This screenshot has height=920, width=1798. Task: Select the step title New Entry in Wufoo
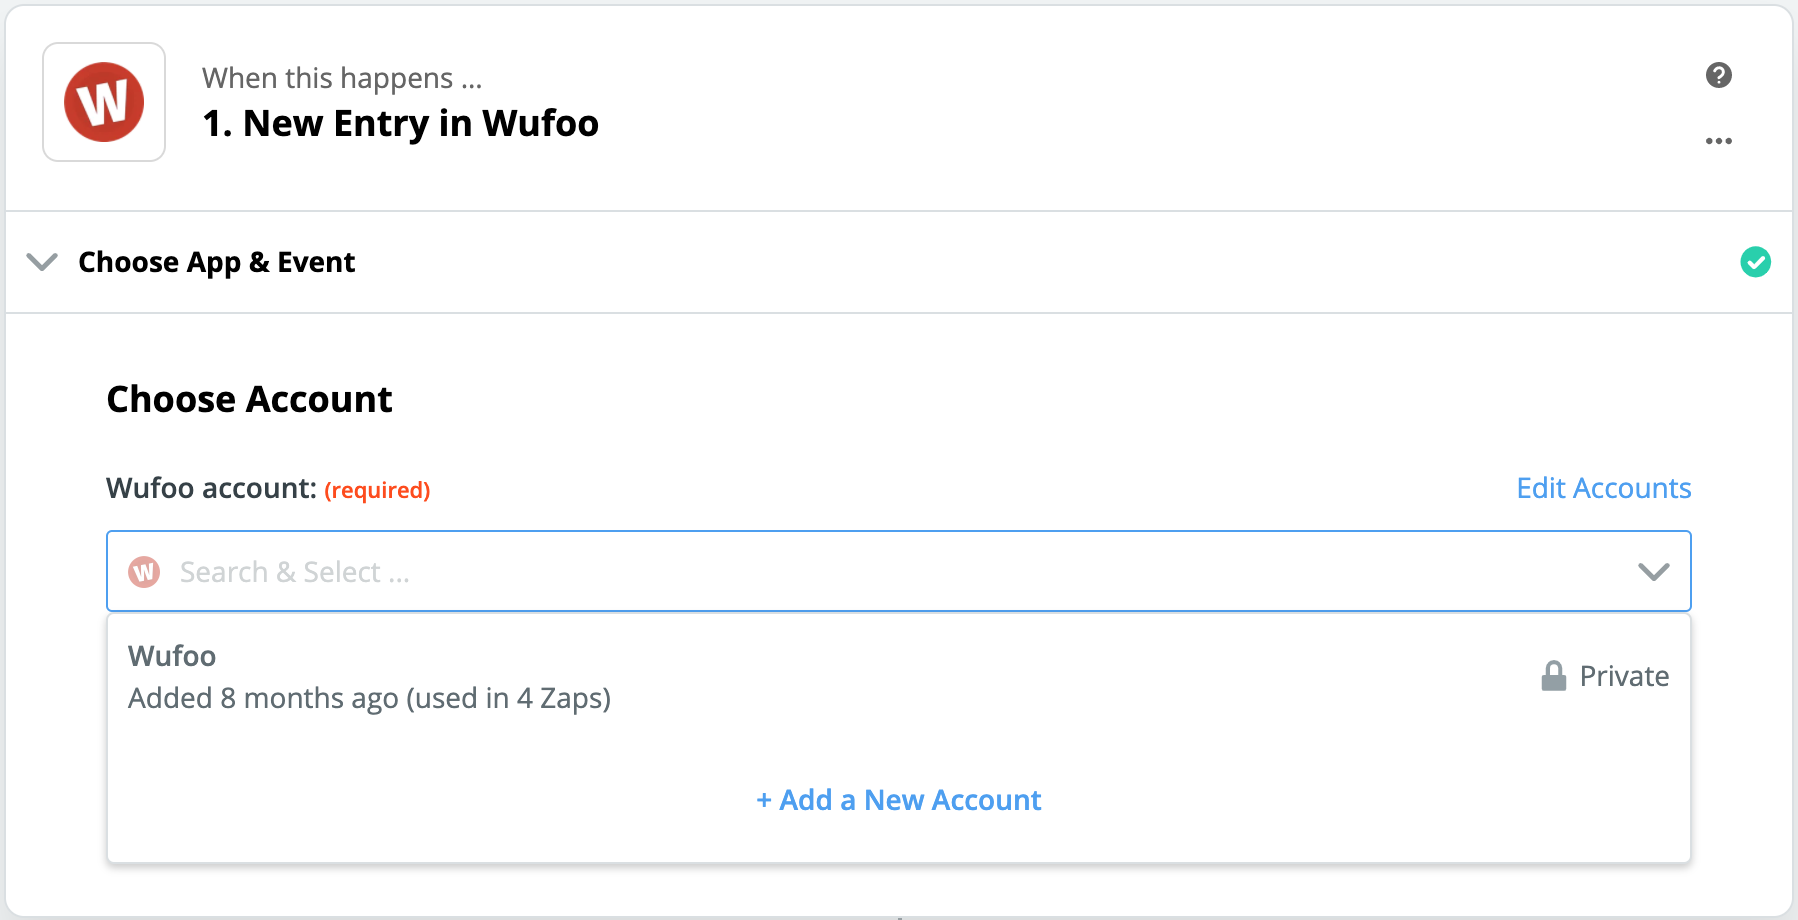tap(400, 122)
